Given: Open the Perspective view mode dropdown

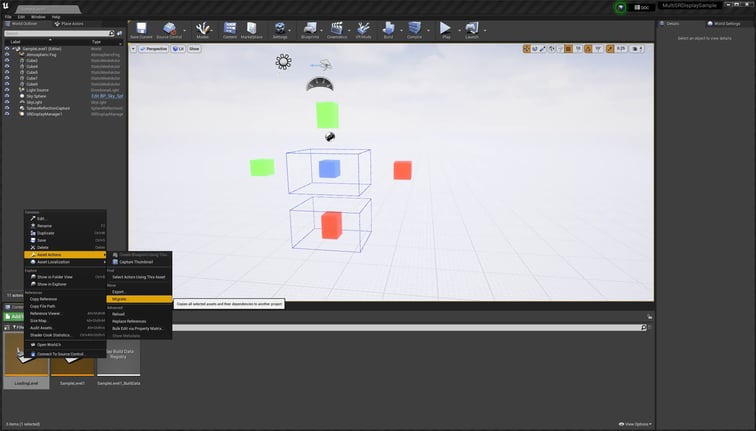Looking at the screenshot, I should coord(153,49).
